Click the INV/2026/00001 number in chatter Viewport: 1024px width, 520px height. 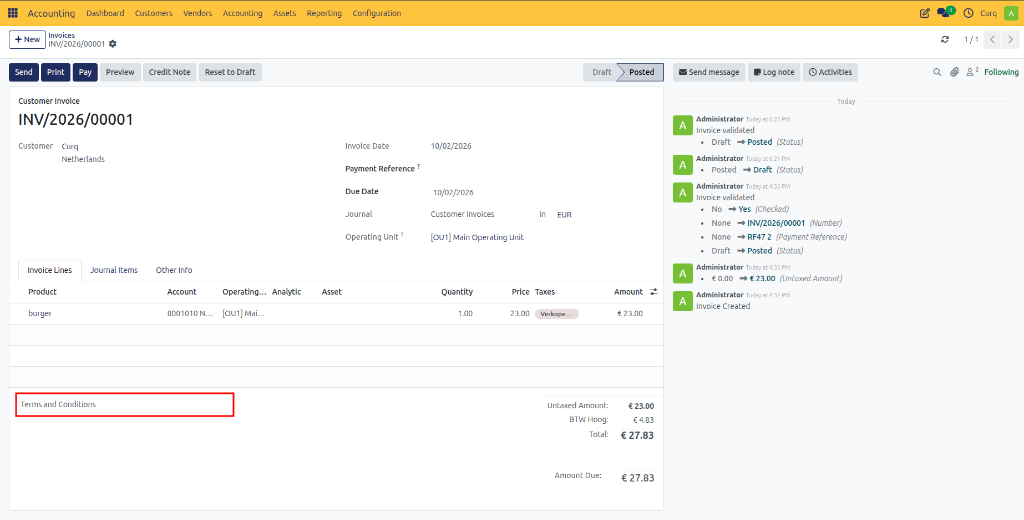coord(776,223)
